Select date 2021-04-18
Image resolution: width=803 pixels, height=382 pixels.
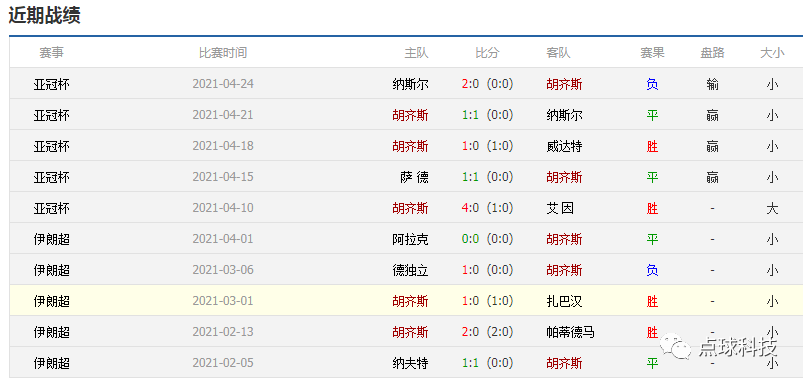(223, 146)
